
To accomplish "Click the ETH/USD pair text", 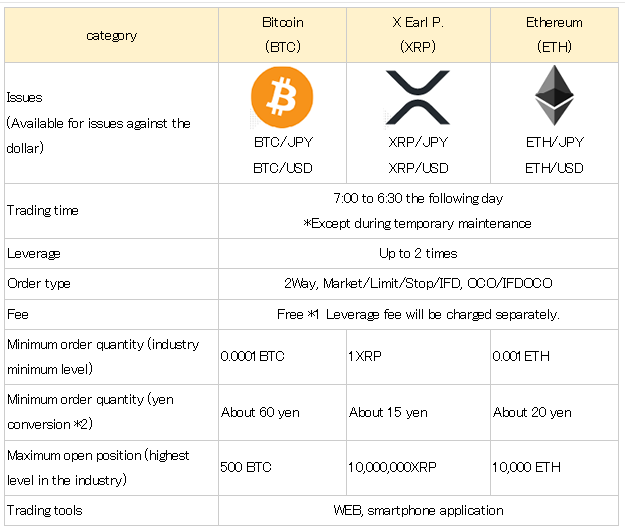I will pyautogui.click(x=554, y=168).
